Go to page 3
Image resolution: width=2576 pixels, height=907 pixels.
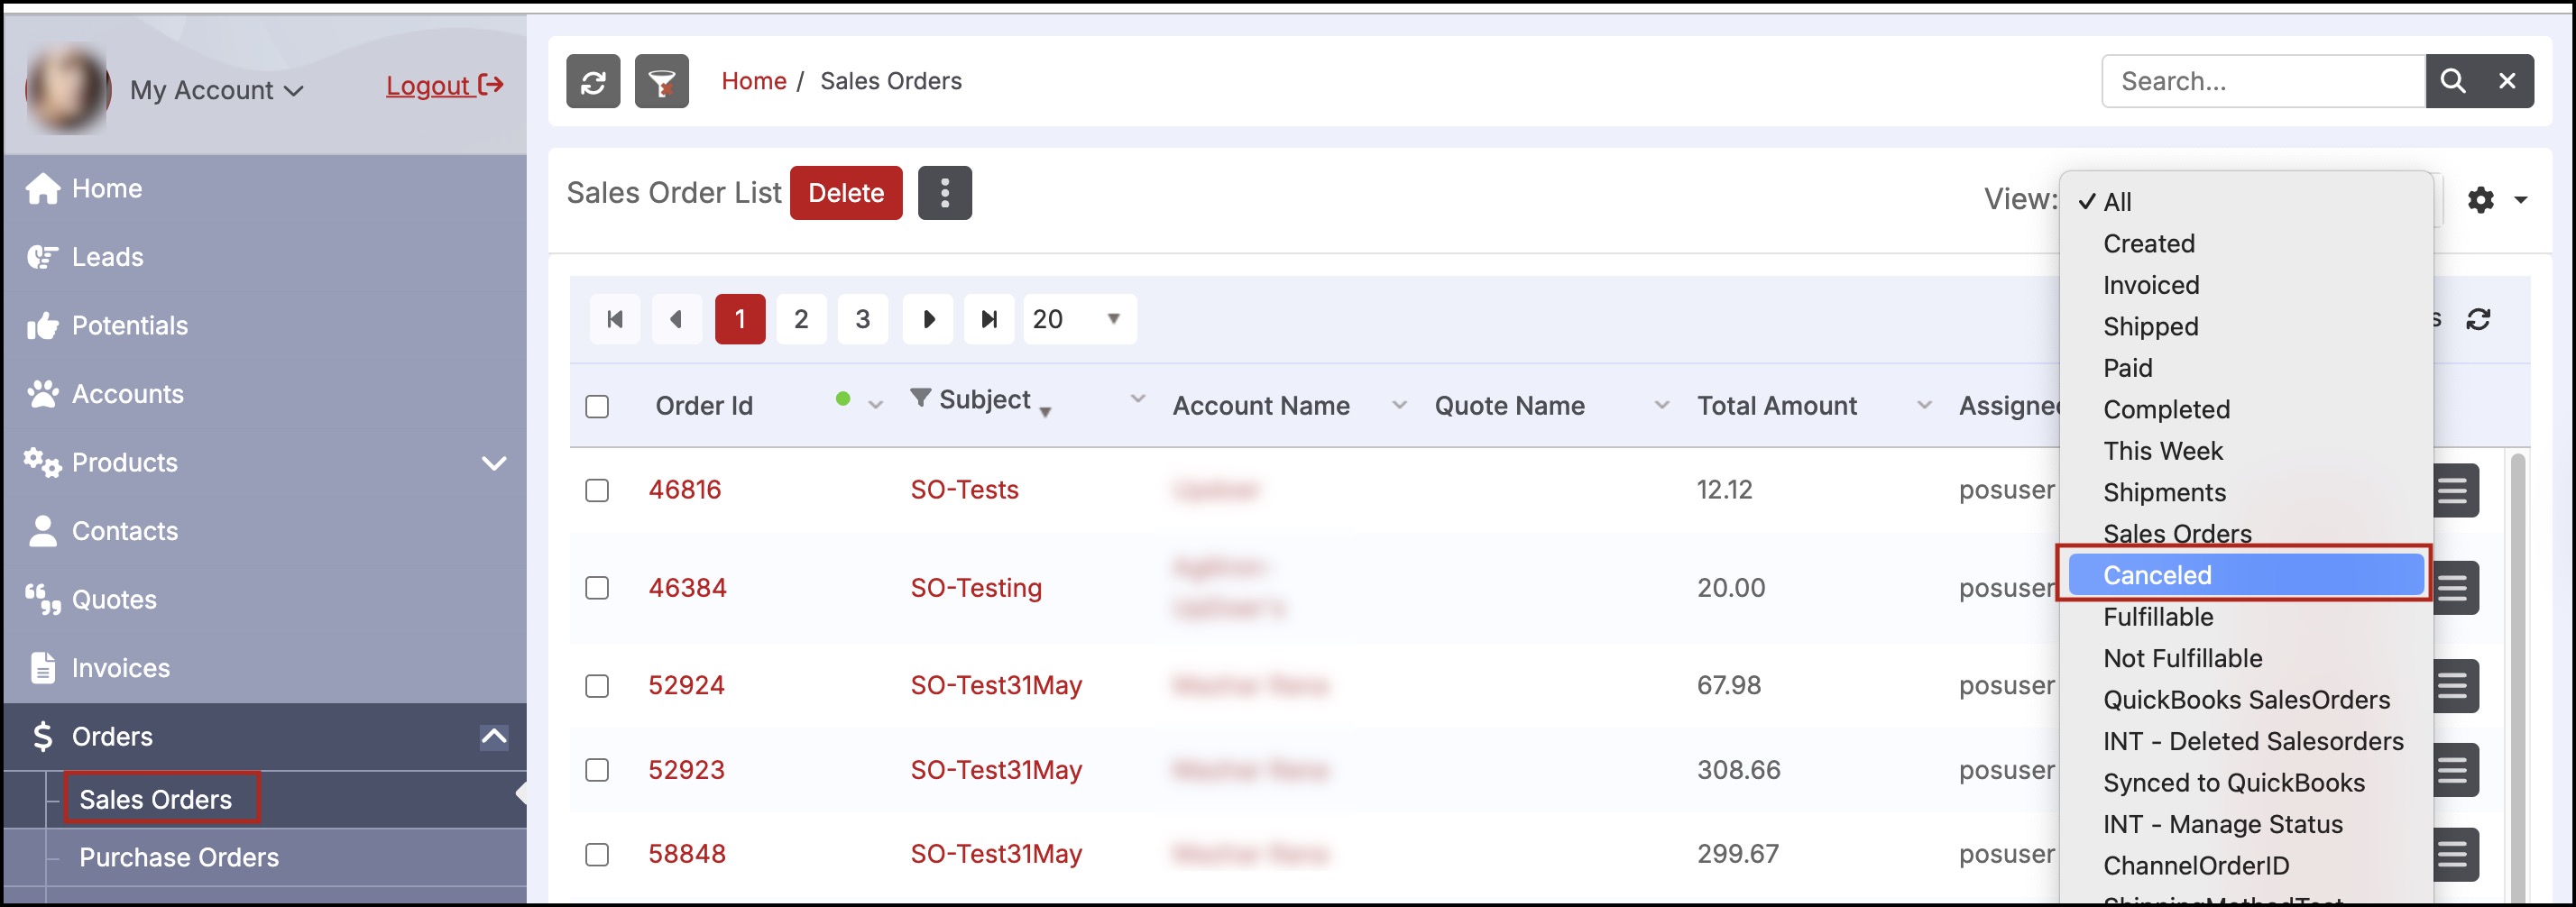tap(863, 319)
